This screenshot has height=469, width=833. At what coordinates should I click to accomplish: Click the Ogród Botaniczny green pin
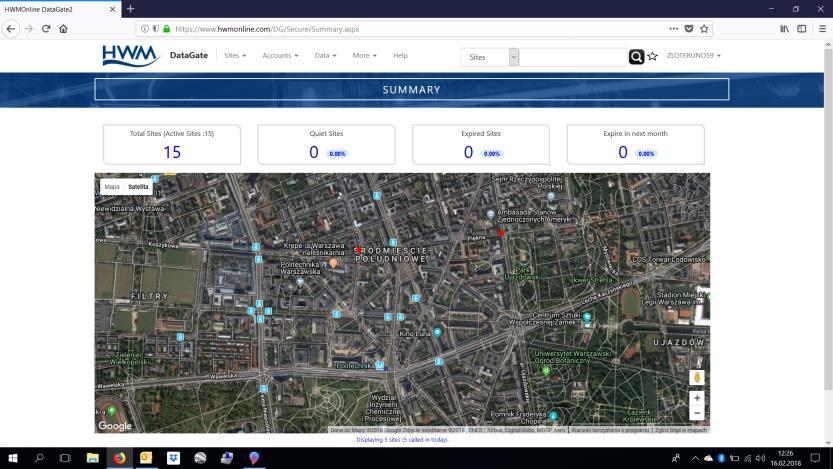(546, 371)
